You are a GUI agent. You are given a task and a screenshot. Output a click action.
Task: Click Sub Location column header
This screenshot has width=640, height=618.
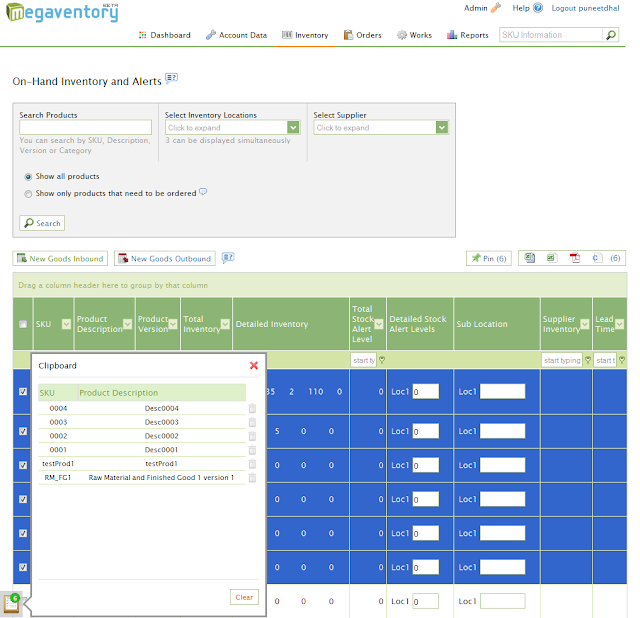497,324
